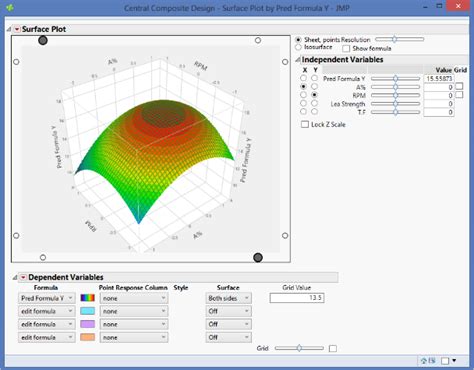Viewport: 474px width, 370px height.
Task: Click the rainbow gradient color swatch
Action: (88, 298)
